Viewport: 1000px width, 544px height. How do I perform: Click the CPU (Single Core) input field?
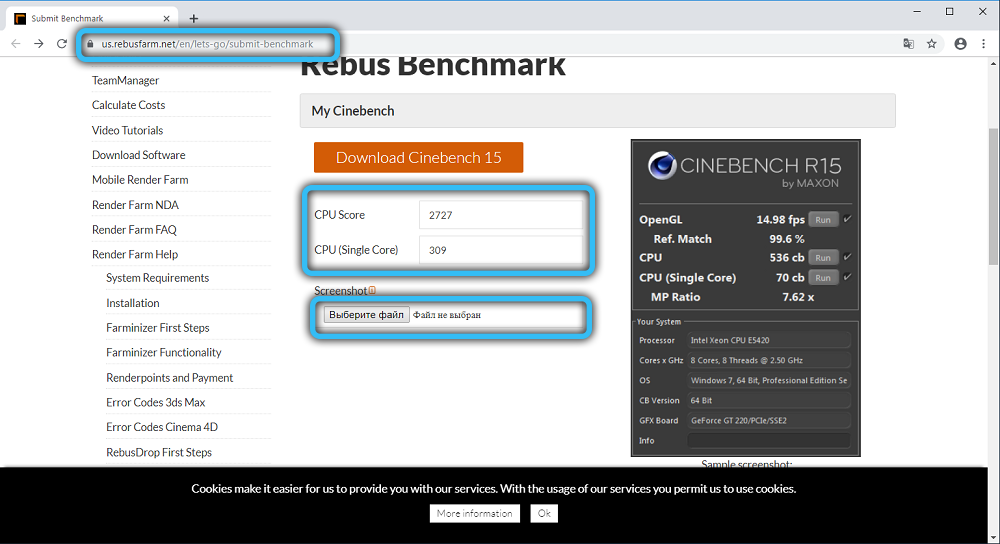click(500, 250)
